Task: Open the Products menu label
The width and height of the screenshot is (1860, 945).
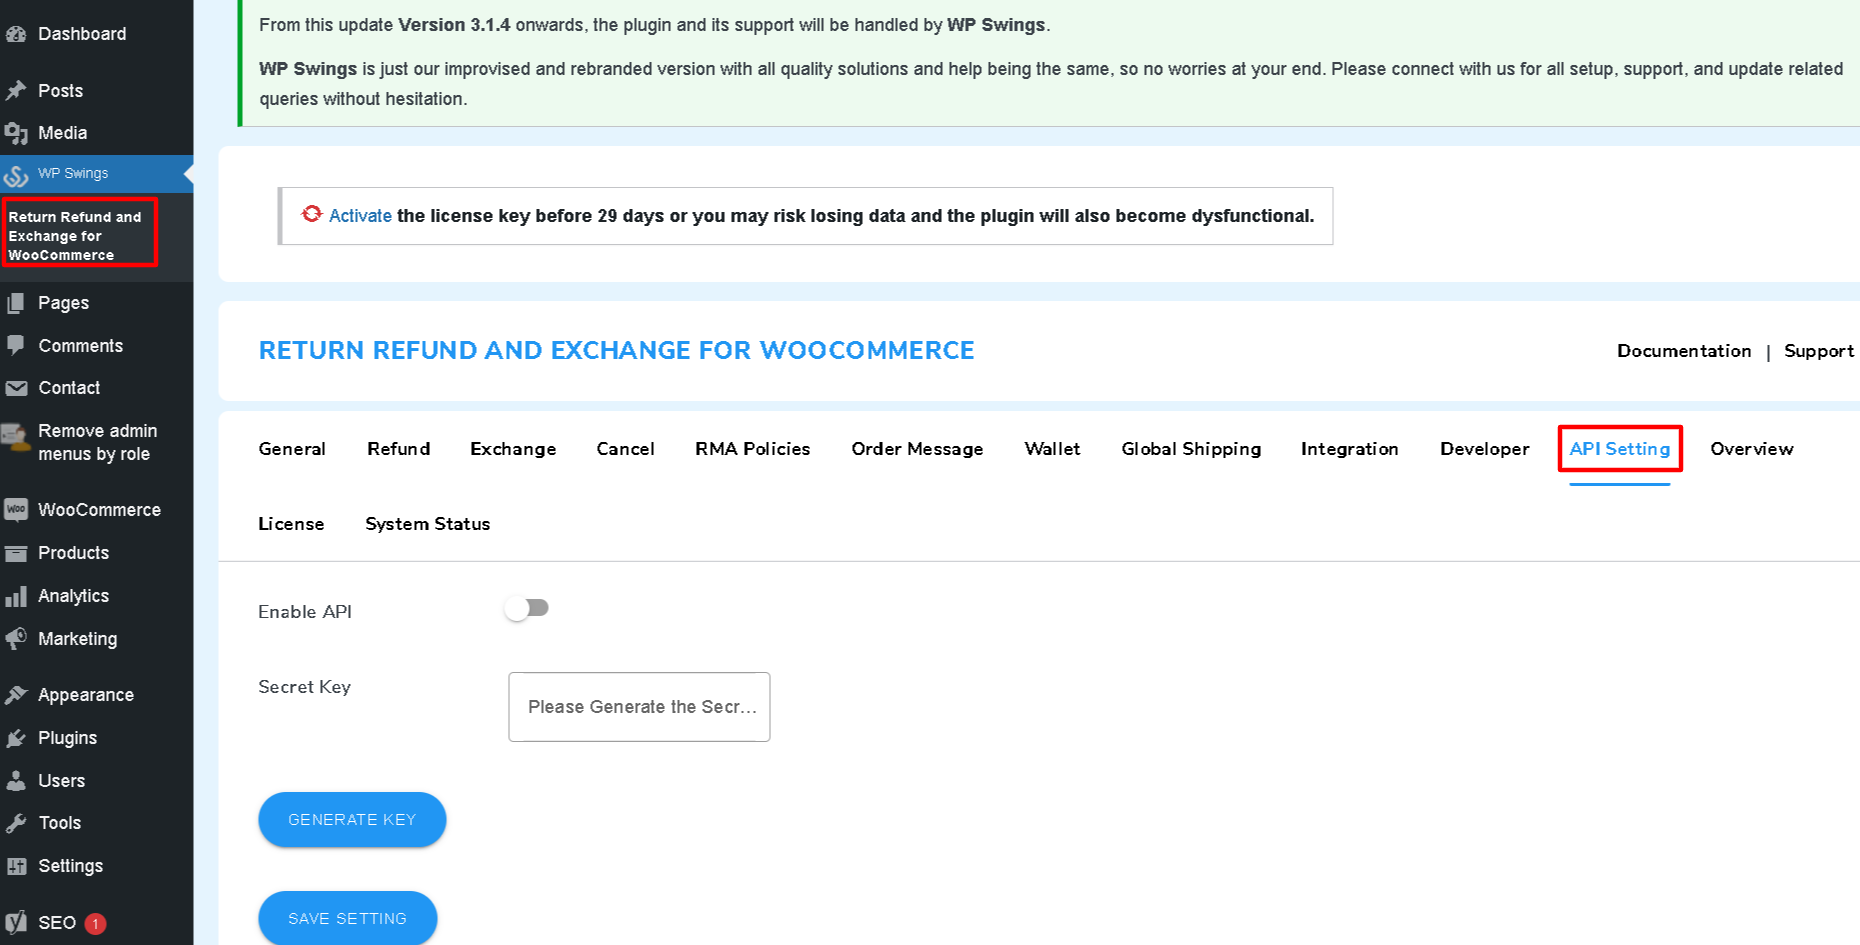Action: tap(73, 553)
